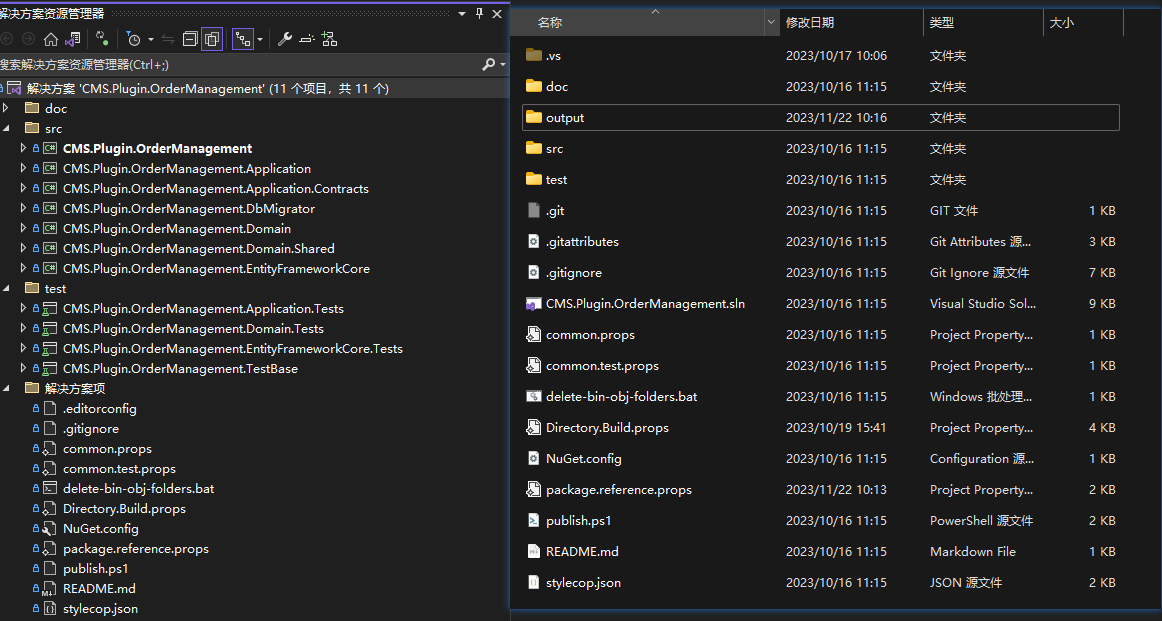This screenshot has width=1162, height=621.
Task: Click the rightmost hierarchy icon in the toolbar
Action: (329, 39)
